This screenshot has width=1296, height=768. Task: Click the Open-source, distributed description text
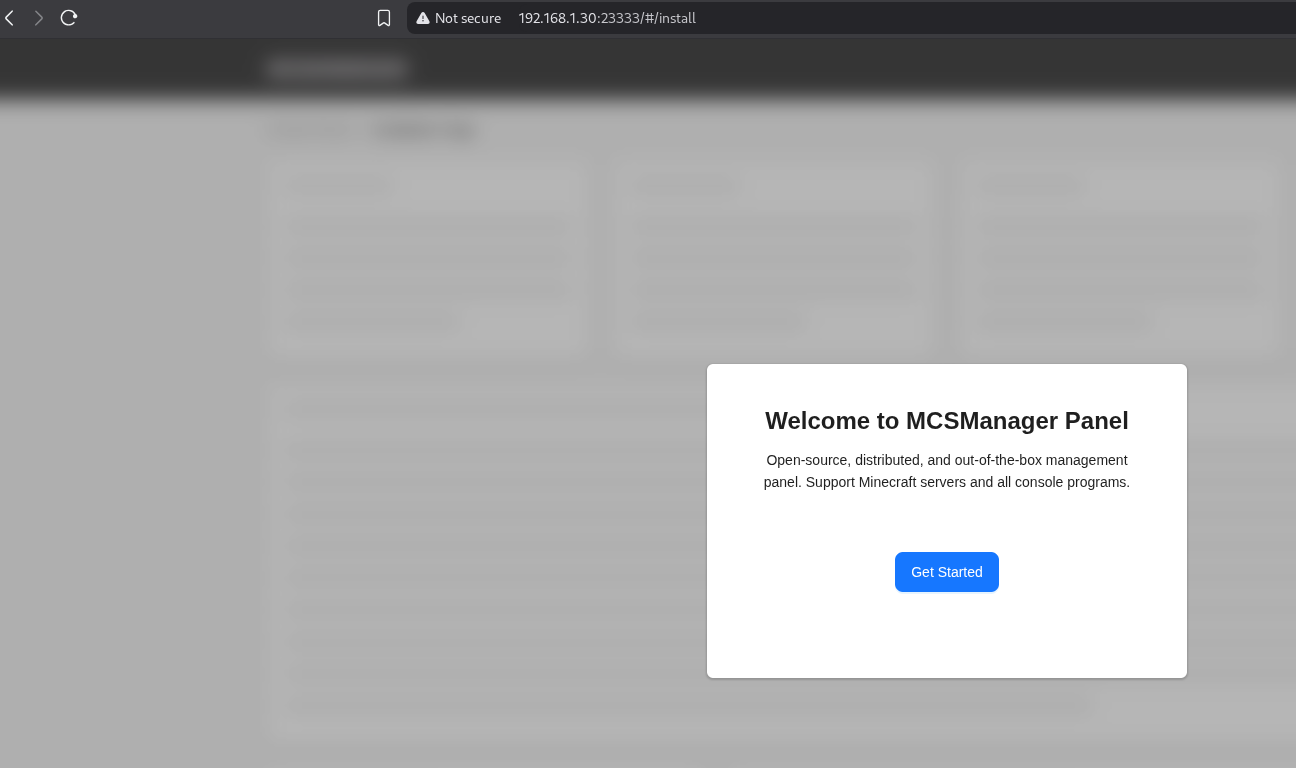tap(947, 471)
